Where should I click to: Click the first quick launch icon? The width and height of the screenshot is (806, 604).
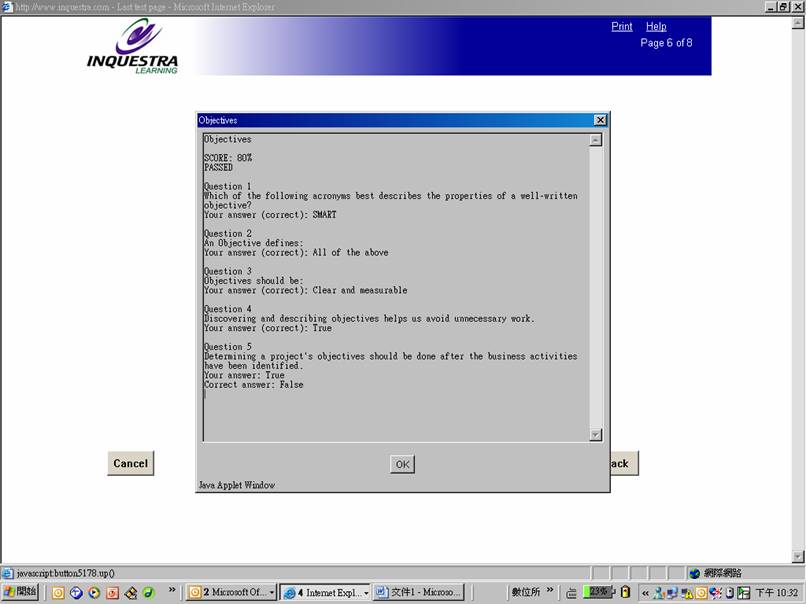pos(57,592)
